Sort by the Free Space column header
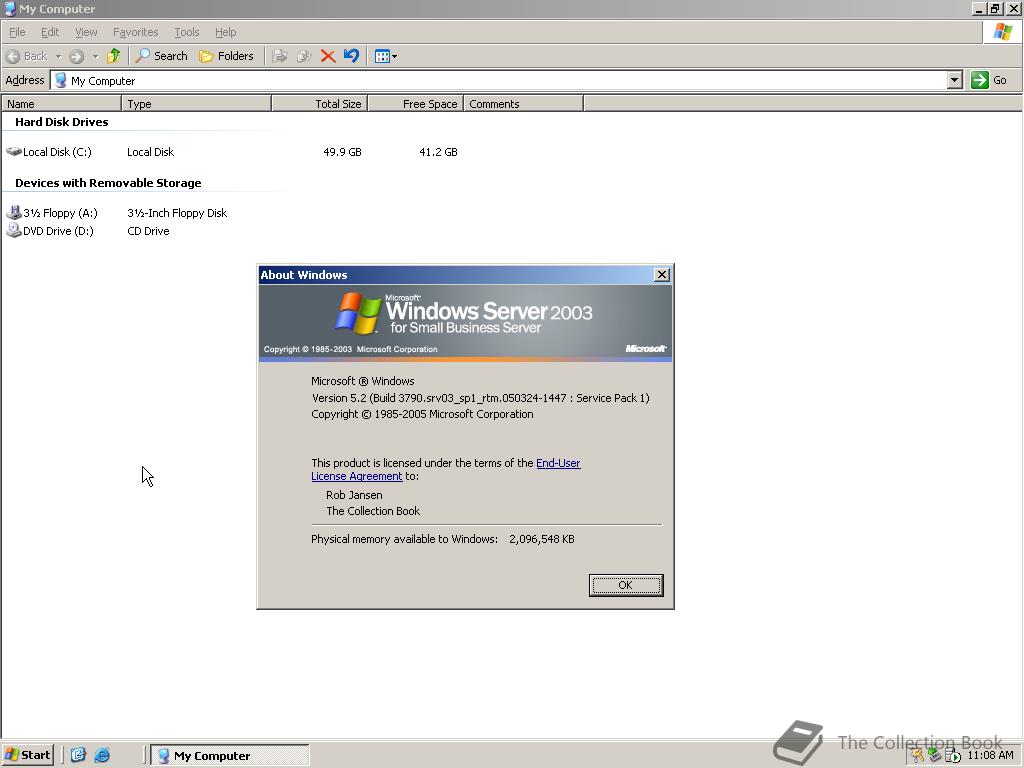Image resolution: width=1024 pixels, height=768 pixels. tap(415, 104)
